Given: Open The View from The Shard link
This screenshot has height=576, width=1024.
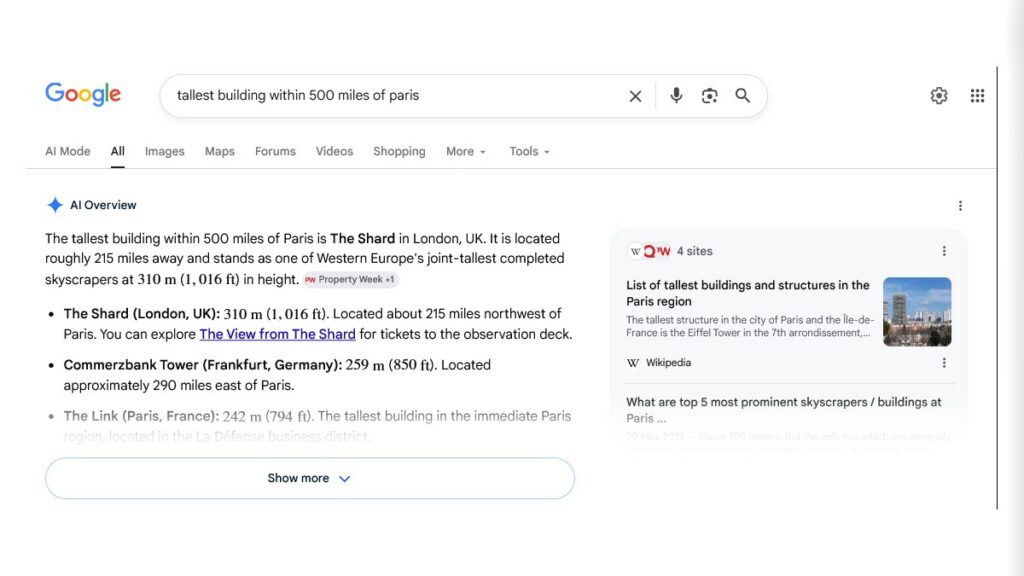Looking at the screenshot, I should tap(278, 334).
